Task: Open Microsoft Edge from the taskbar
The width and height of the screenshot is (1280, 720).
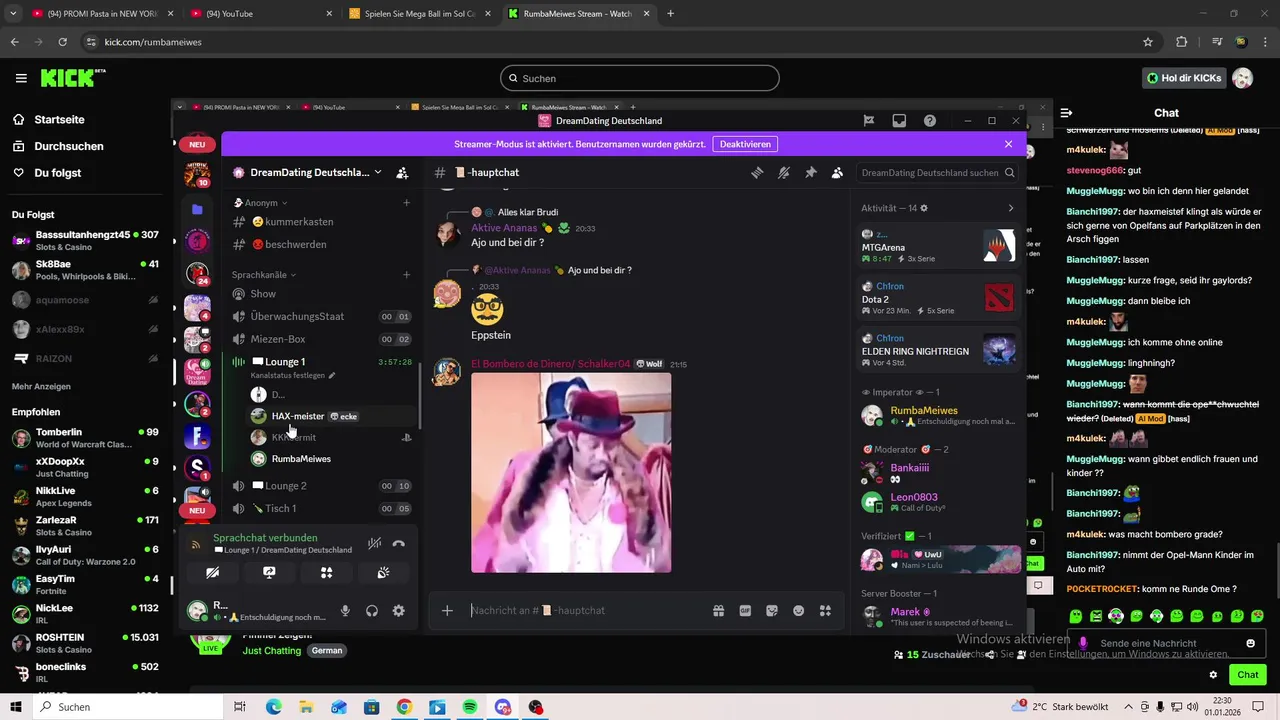Action: click(x=273, y=707)
